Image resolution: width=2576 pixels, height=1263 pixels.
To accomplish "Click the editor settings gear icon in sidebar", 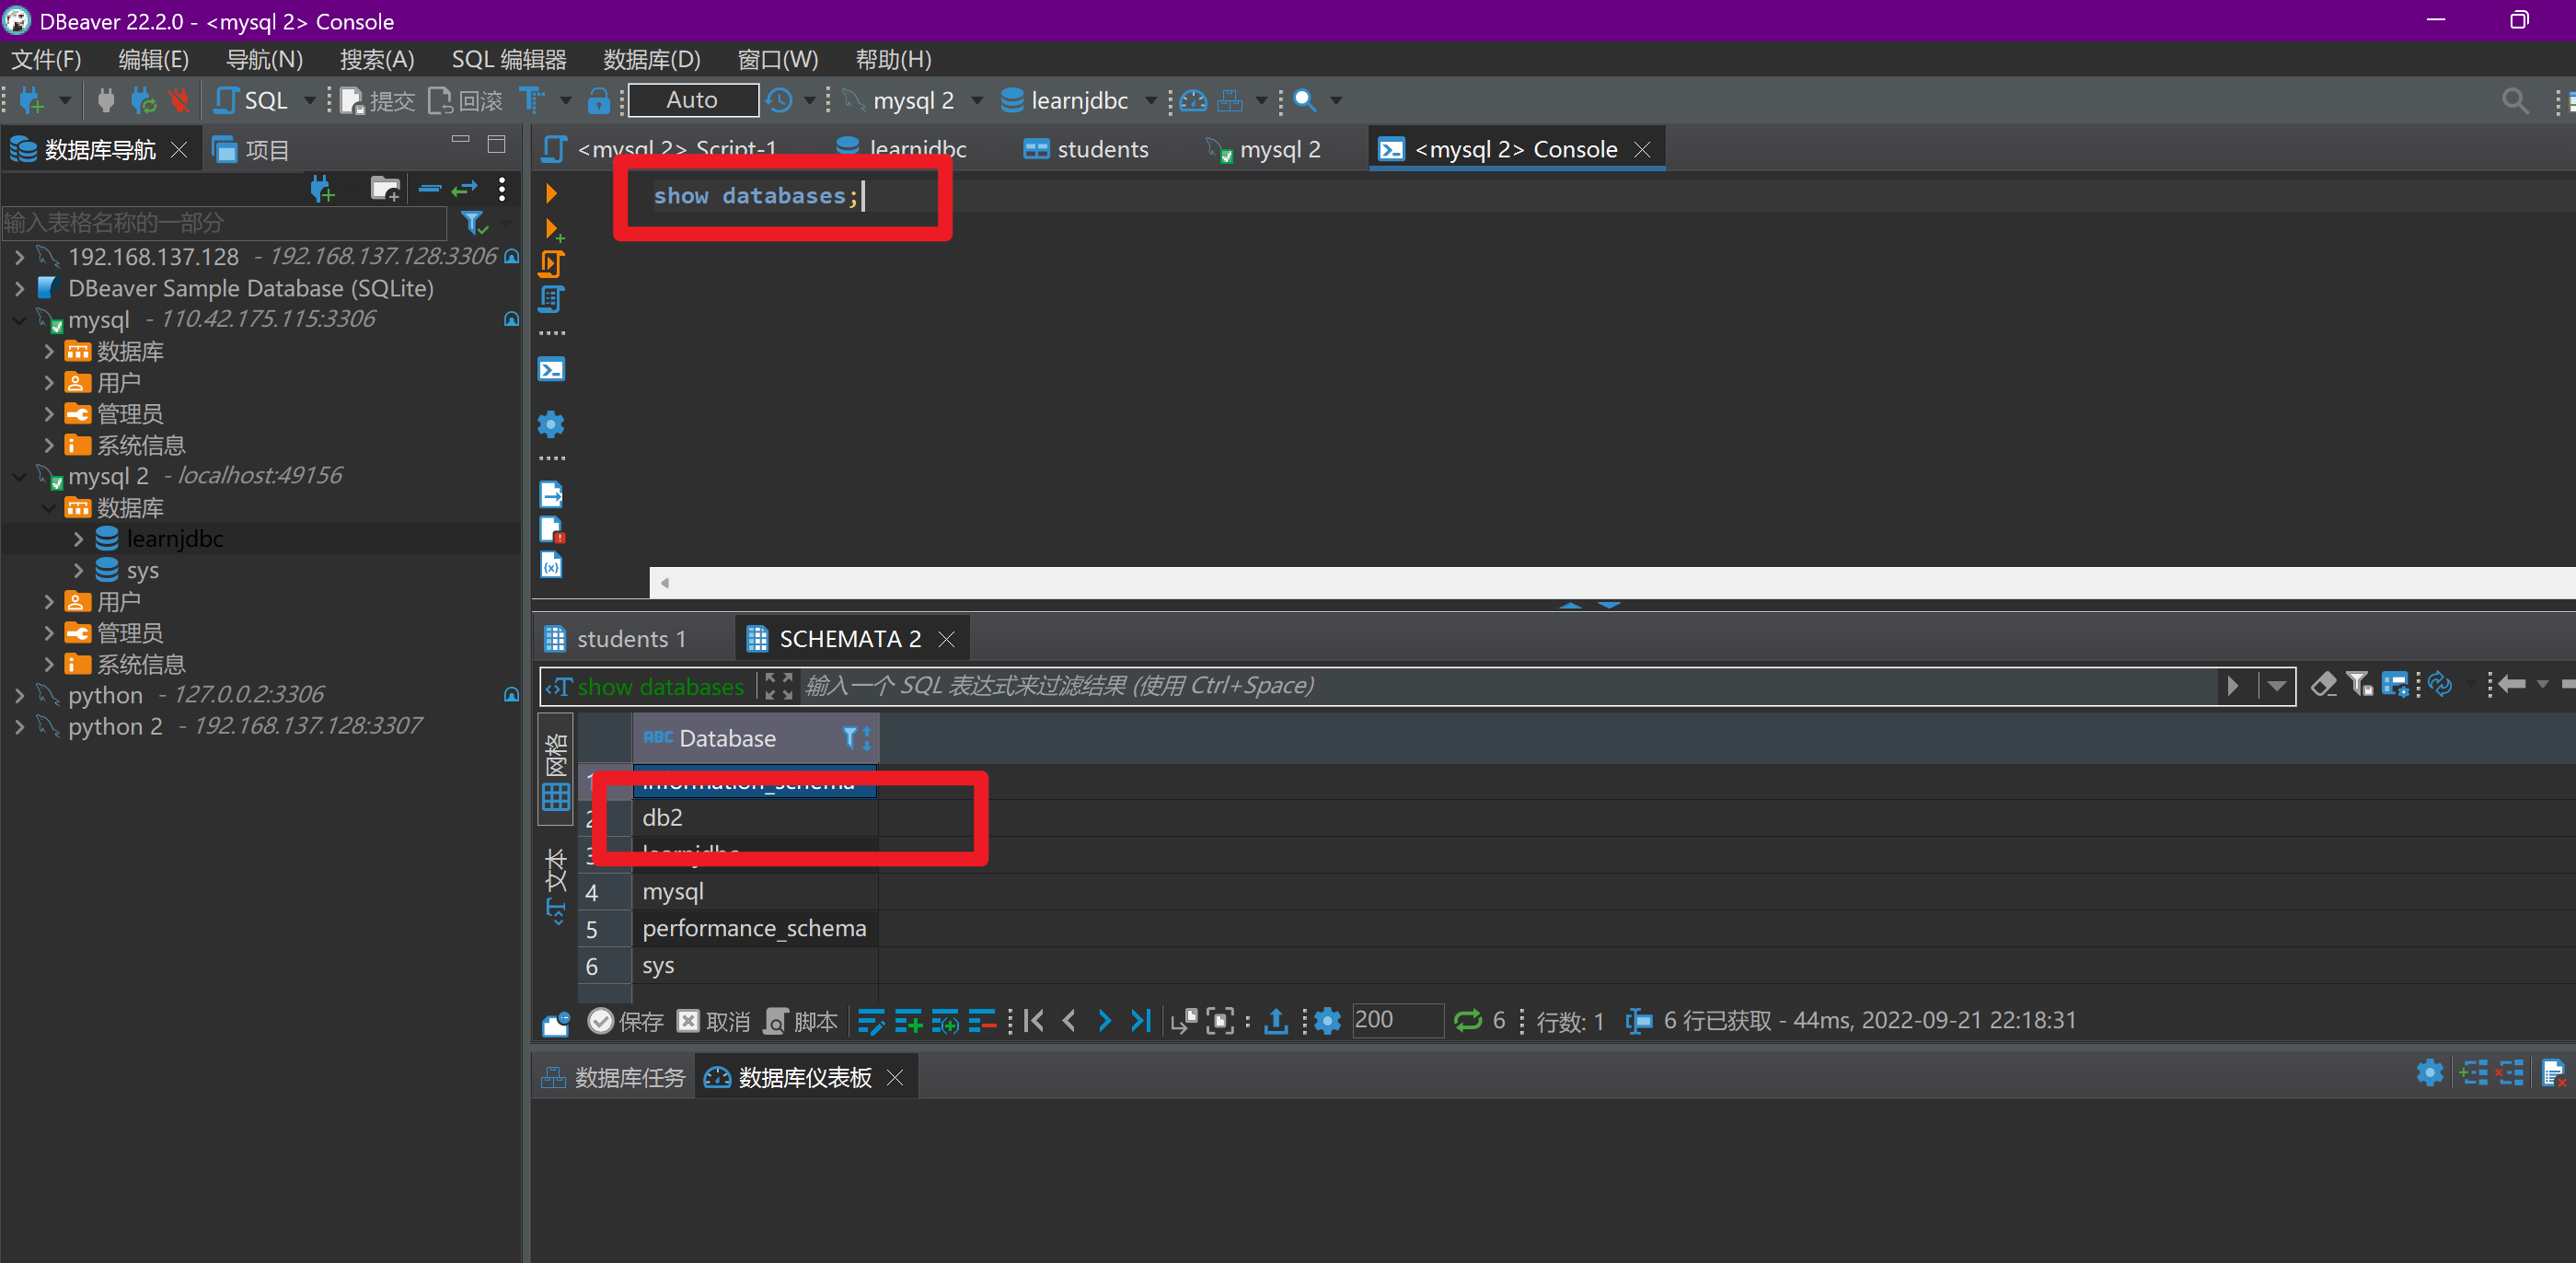I will click(x=551, y=424).
